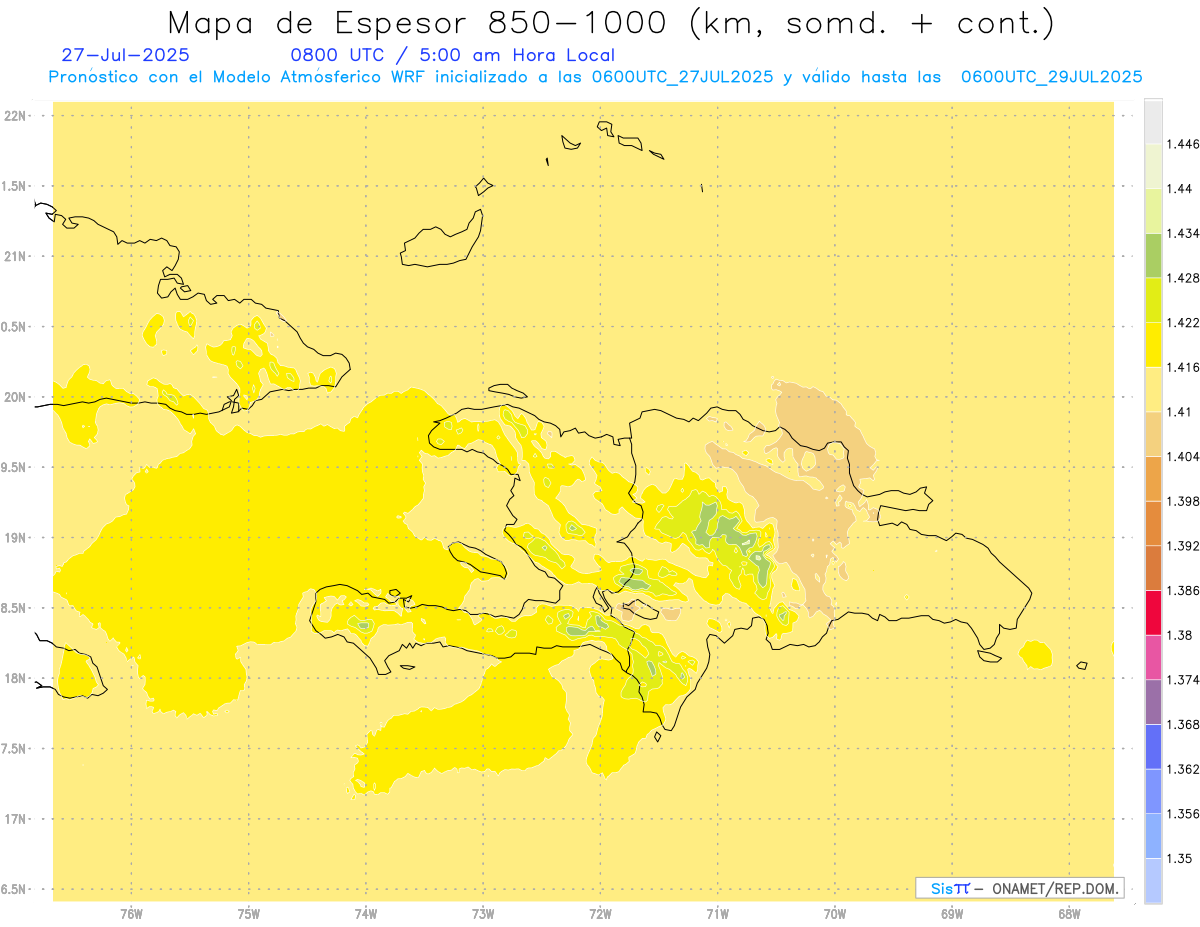The image size is (1200, 927).
Task: Click the purple segment between 1.368 and 1.374
Action: [x=1153, y=702]
